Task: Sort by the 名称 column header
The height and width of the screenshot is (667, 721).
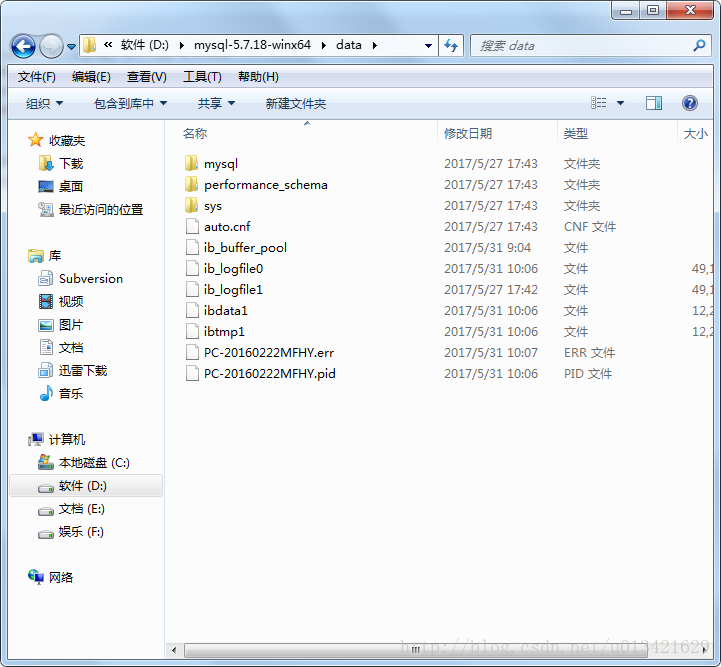Action: tap(195, 134)
